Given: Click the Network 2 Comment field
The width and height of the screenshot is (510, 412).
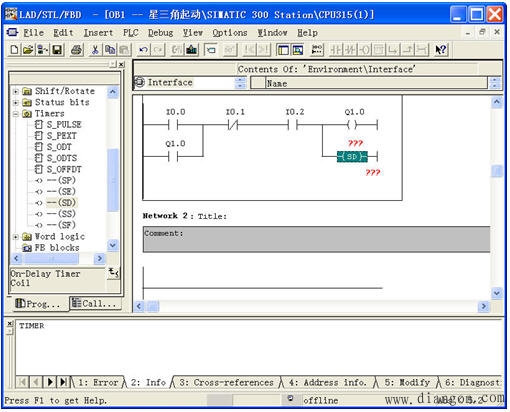Looking at the screenshot, I should click(x=316, y=239).
